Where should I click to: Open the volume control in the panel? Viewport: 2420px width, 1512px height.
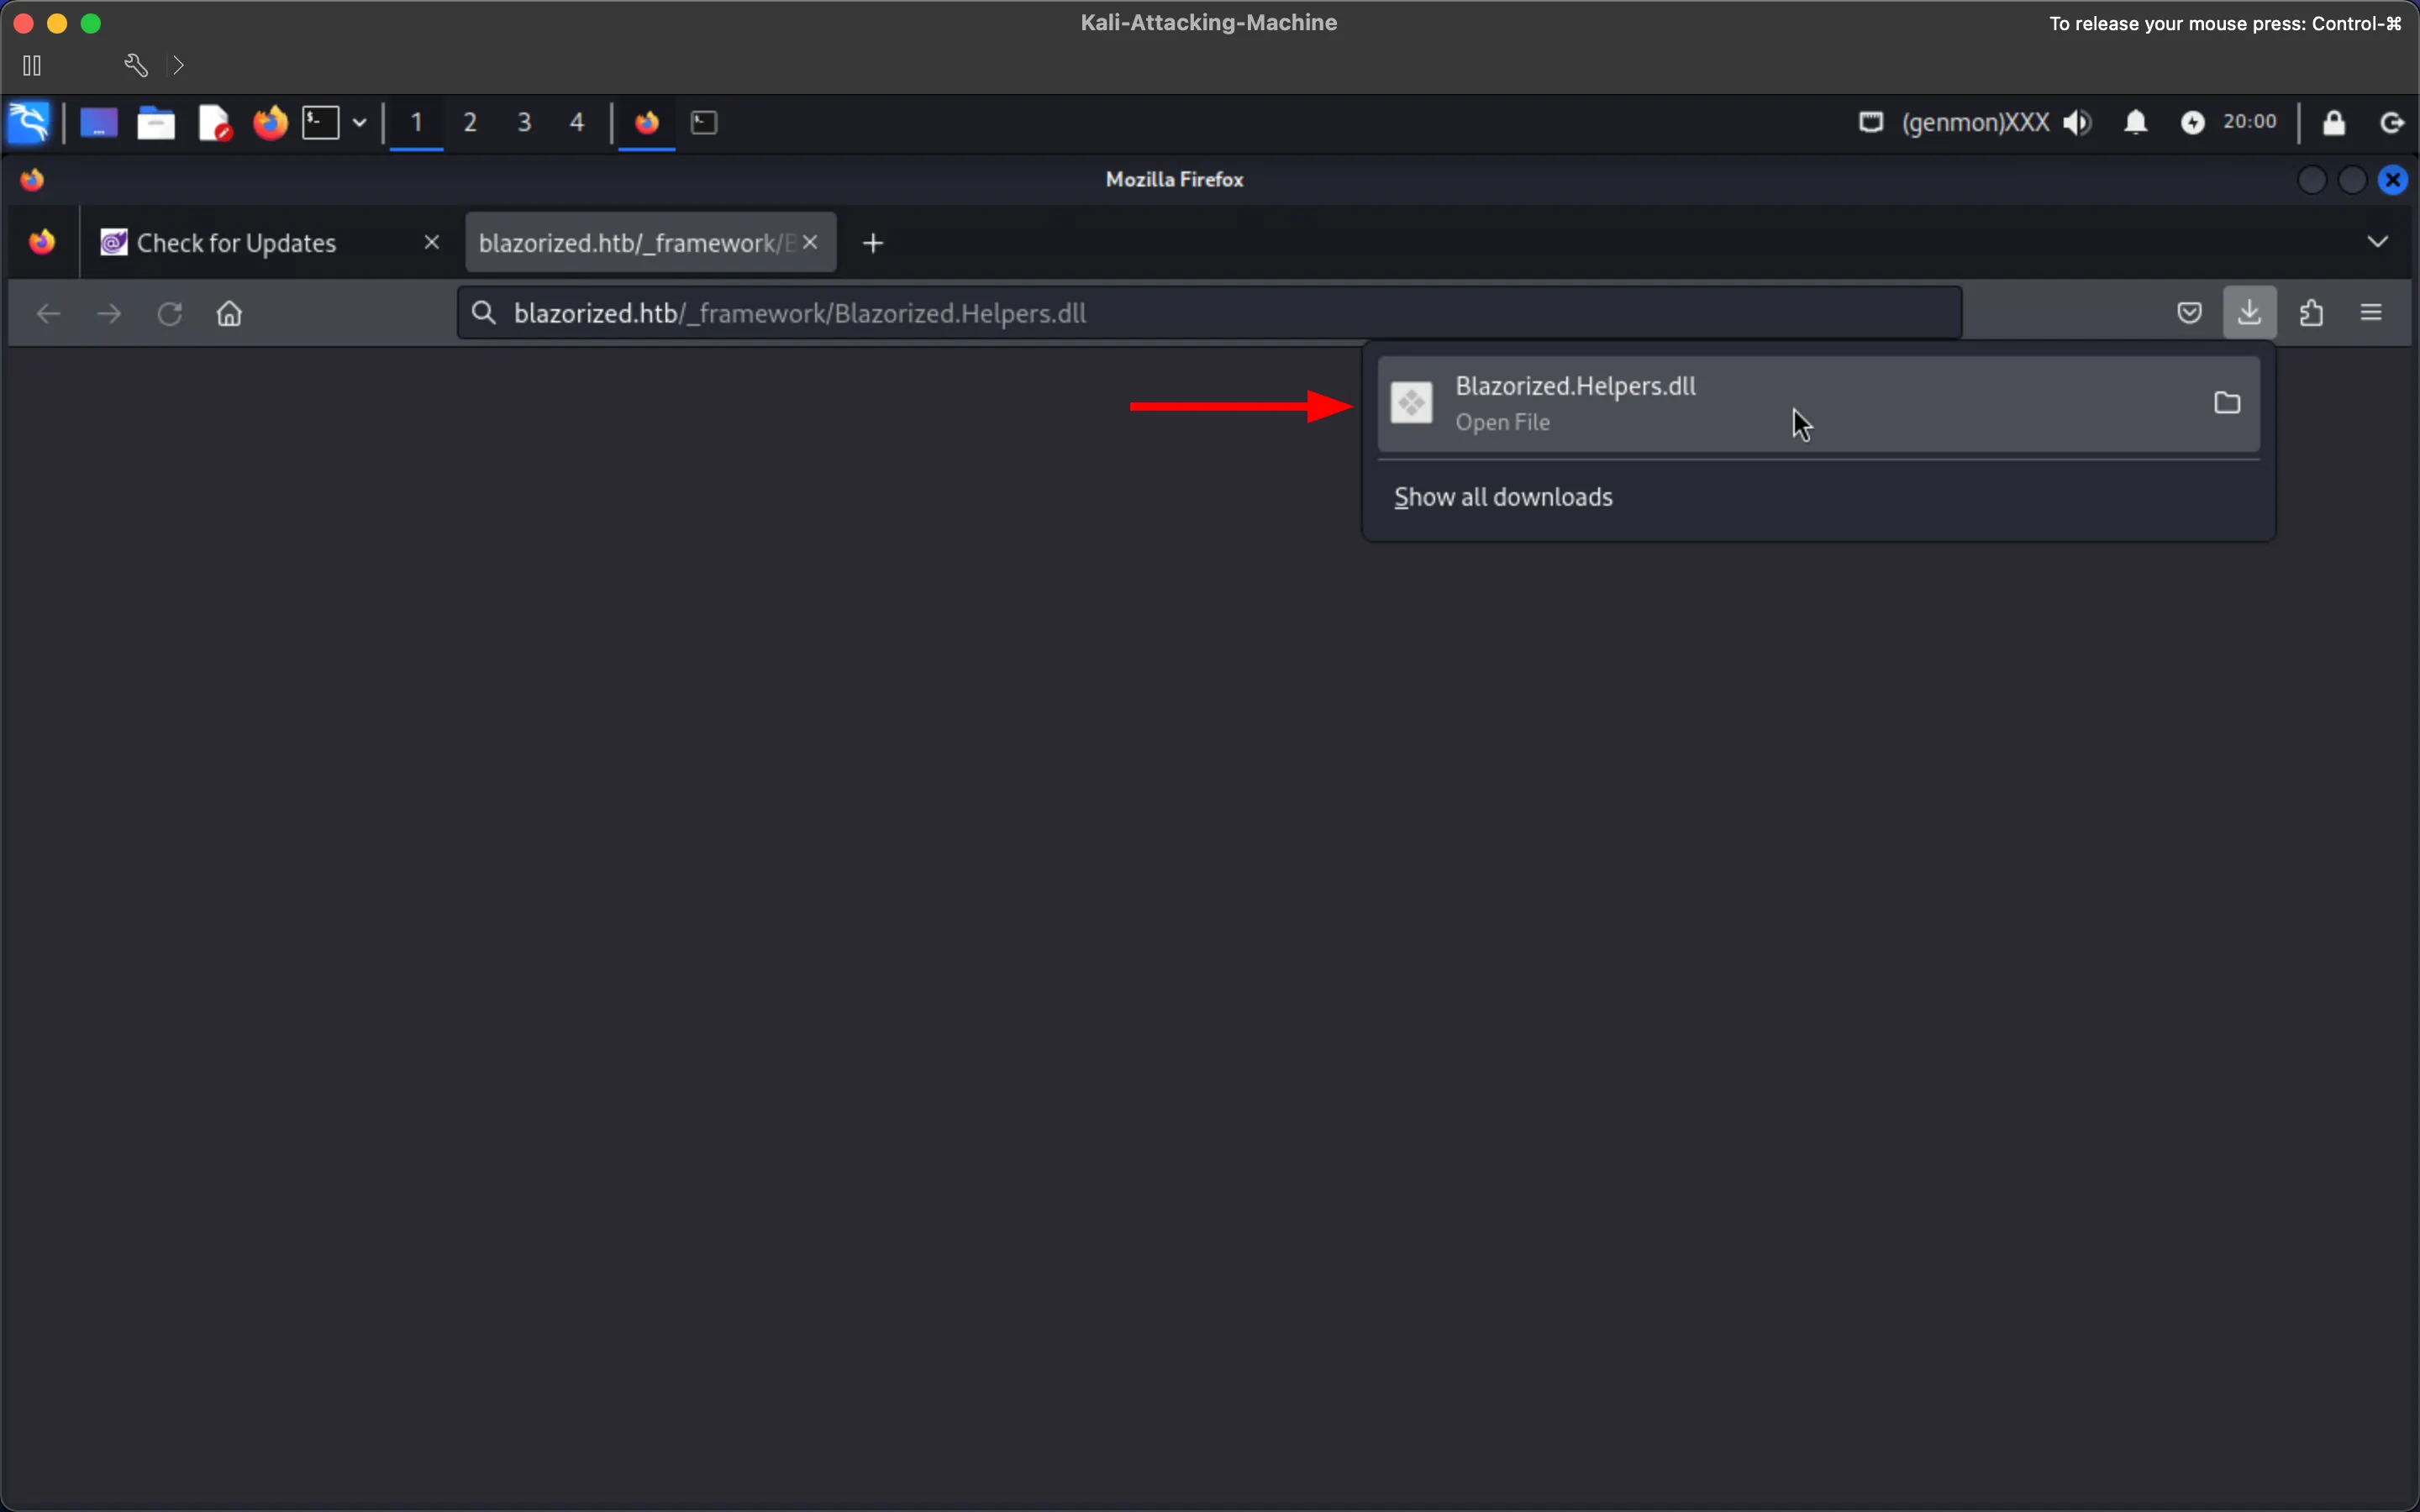[2078, 122]
